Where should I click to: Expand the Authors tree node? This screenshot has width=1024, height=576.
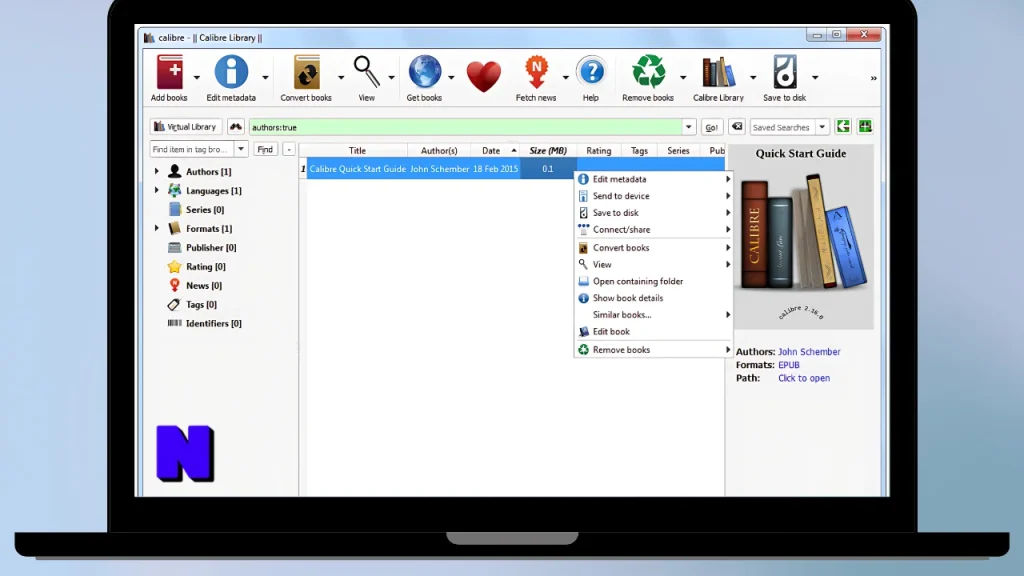[157, 171]
